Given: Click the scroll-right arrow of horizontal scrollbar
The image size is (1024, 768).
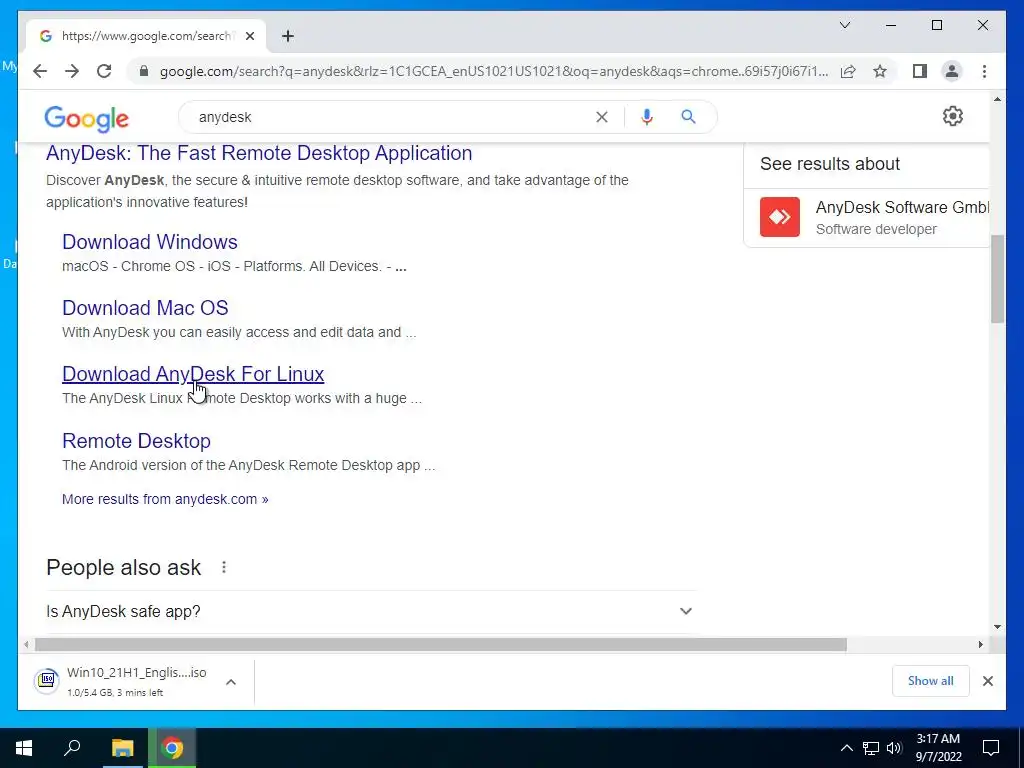Looking at the screenshot, I should [980, 645].
